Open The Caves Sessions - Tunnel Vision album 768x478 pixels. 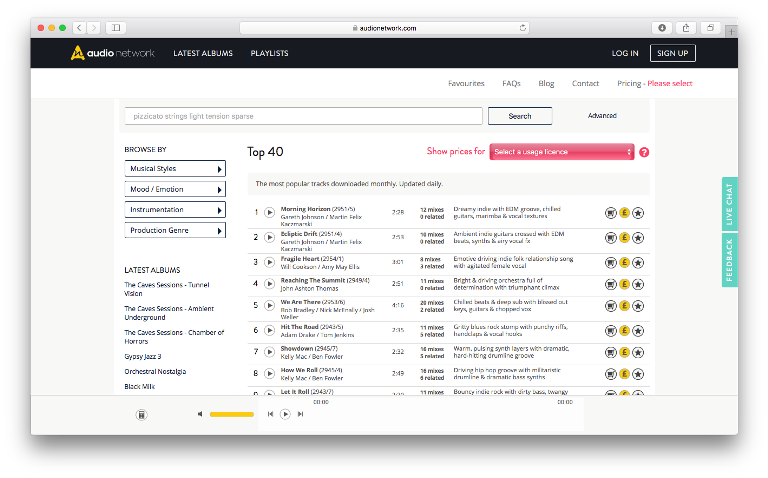167,289
